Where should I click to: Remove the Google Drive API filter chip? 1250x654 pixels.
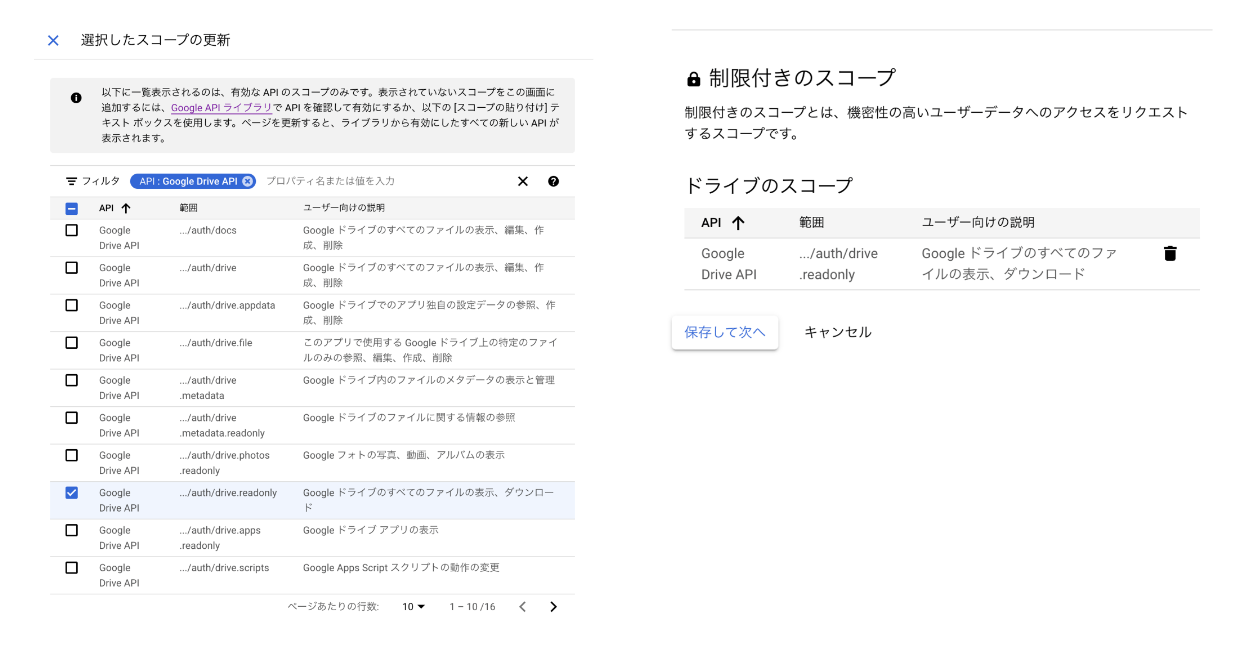(247, 181)
